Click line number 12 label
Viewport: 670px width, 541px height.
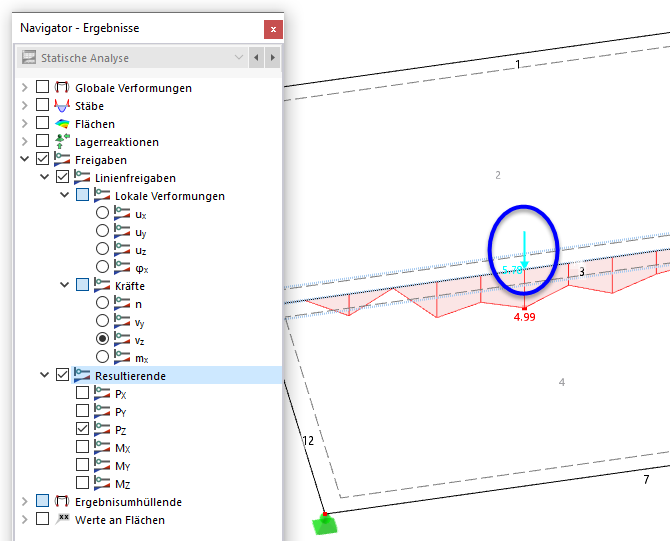pyautogui.click(x=308, y=440)
